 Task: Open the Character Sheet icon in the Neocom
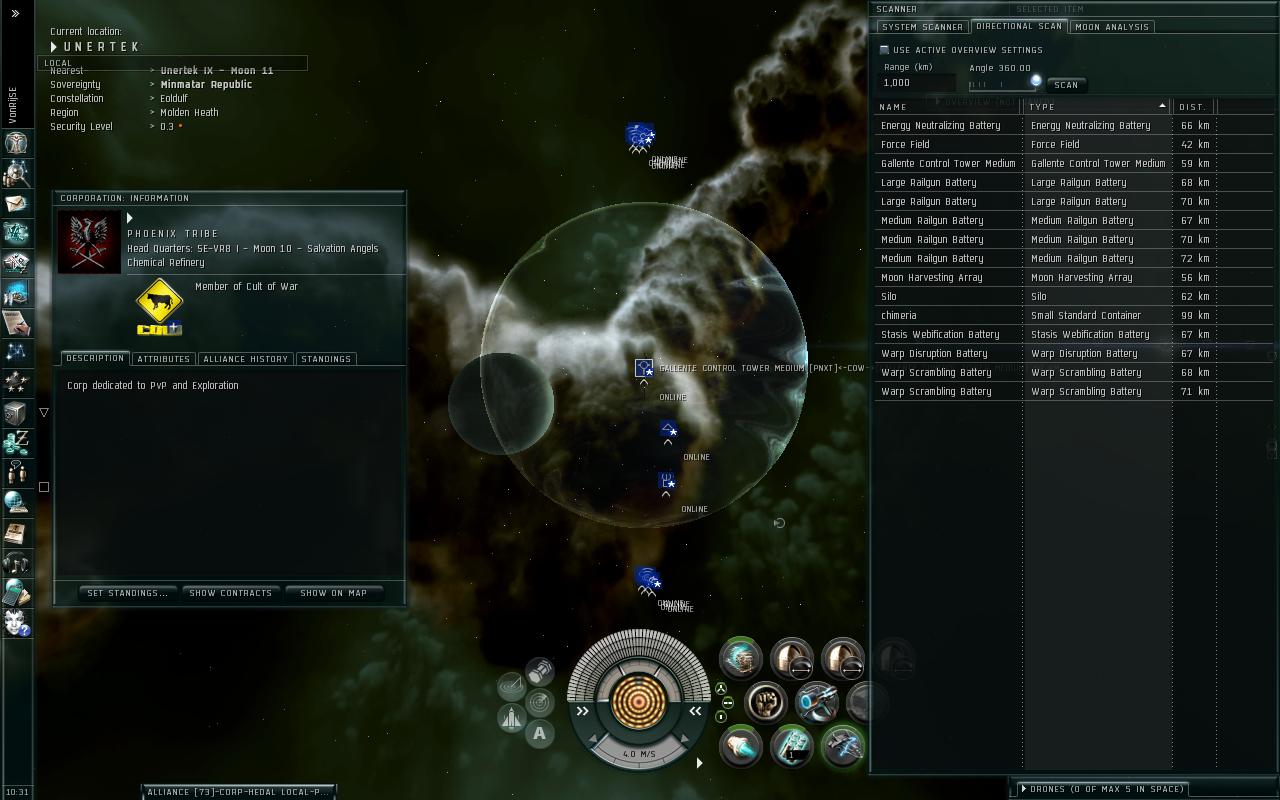[x=16, y=143]
